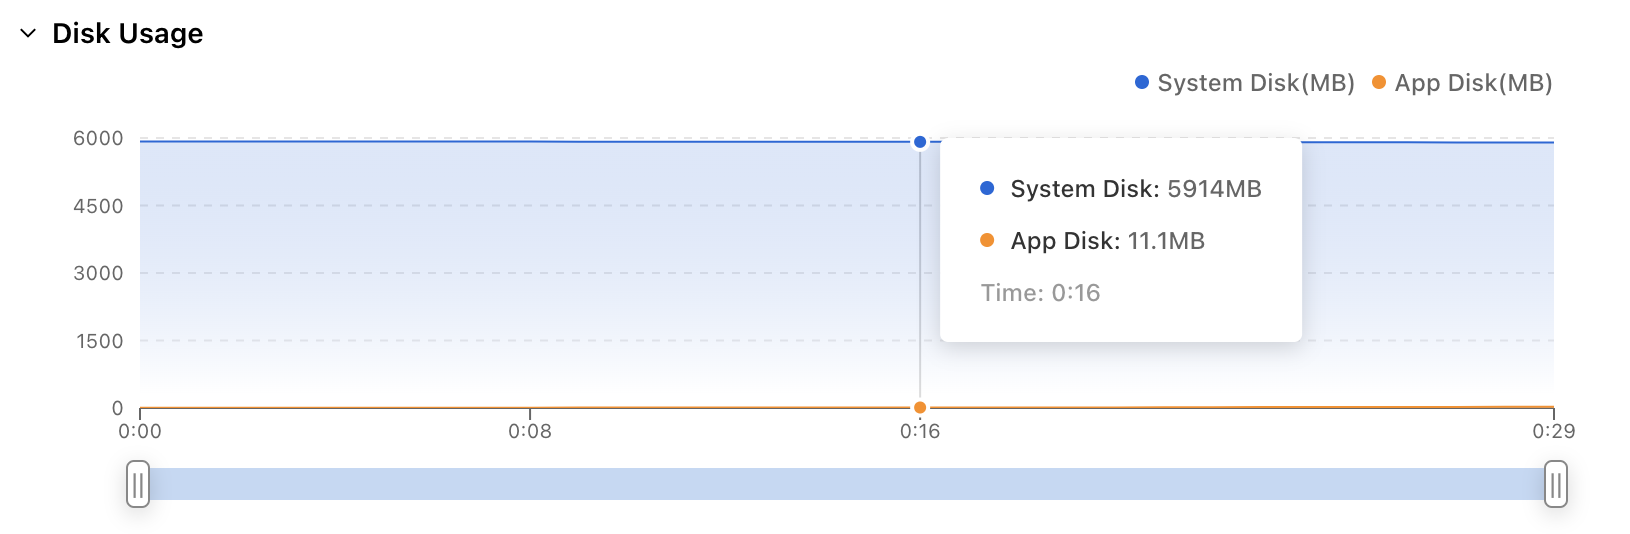Click the left zoom slider handle
The height and width of the screenshot is (534, 1630).
138,484
